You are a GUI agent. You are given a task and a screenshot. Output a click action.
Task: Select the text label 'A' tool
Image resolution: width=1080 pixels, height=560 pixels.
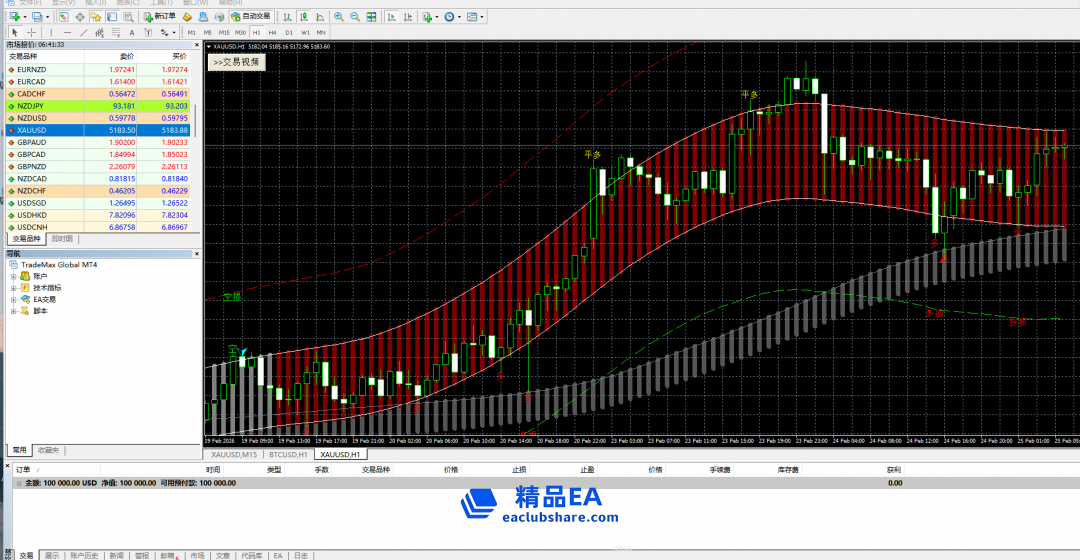(x=131, y=32)
